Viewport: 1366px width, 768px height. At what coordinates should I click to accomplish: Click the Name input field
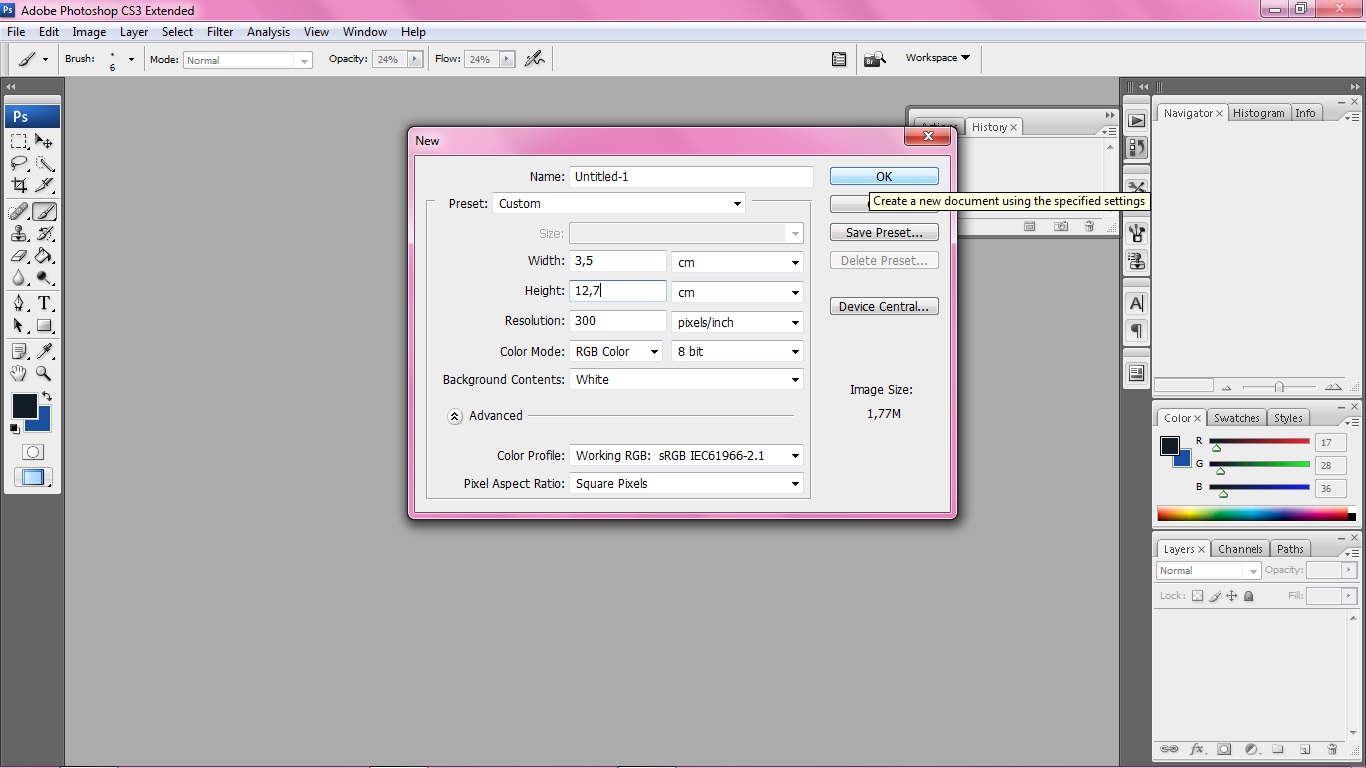click(691, 176)
